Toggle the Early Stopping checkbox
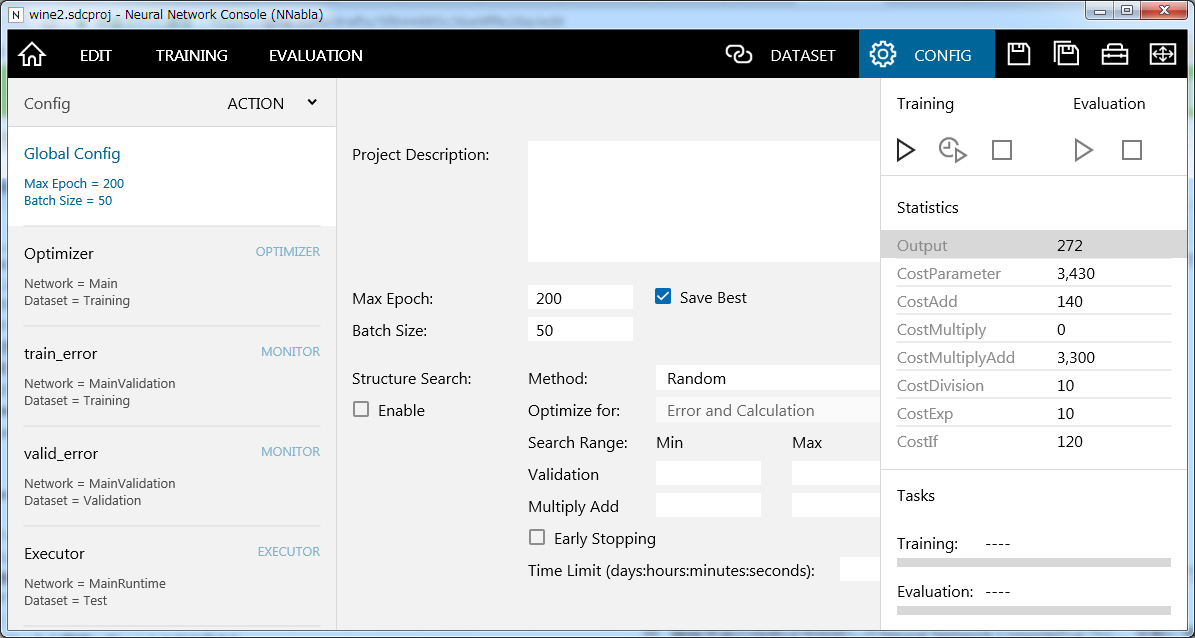 537,538
